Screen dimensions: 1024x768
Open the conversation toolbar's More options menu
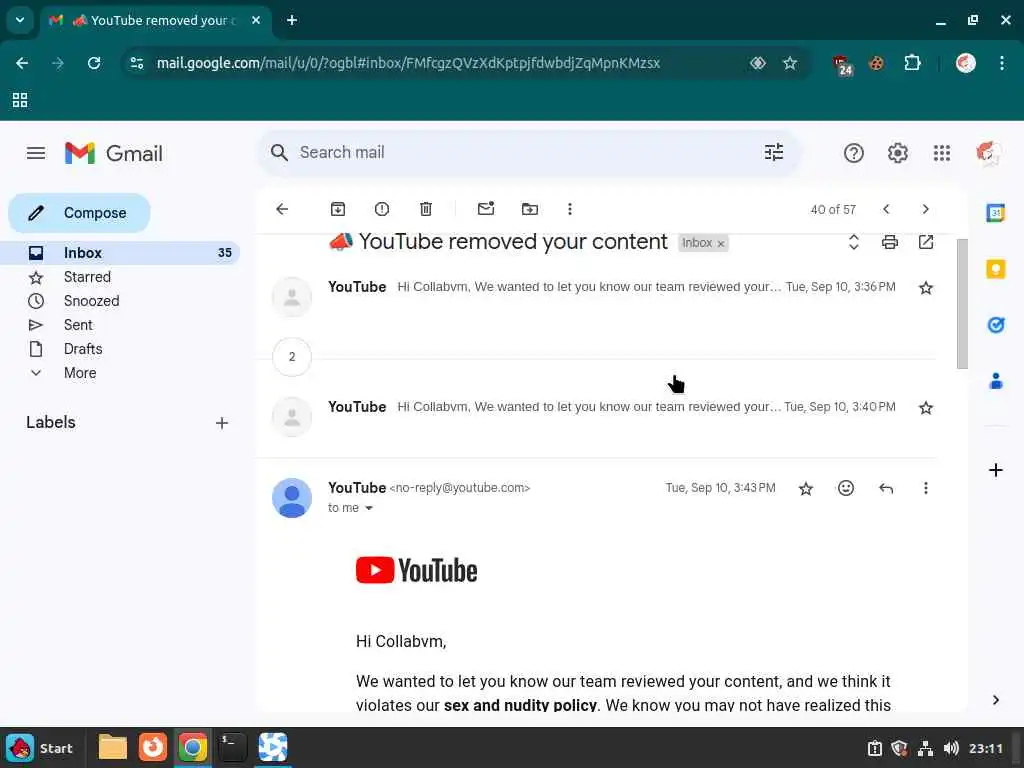point(569,209)
